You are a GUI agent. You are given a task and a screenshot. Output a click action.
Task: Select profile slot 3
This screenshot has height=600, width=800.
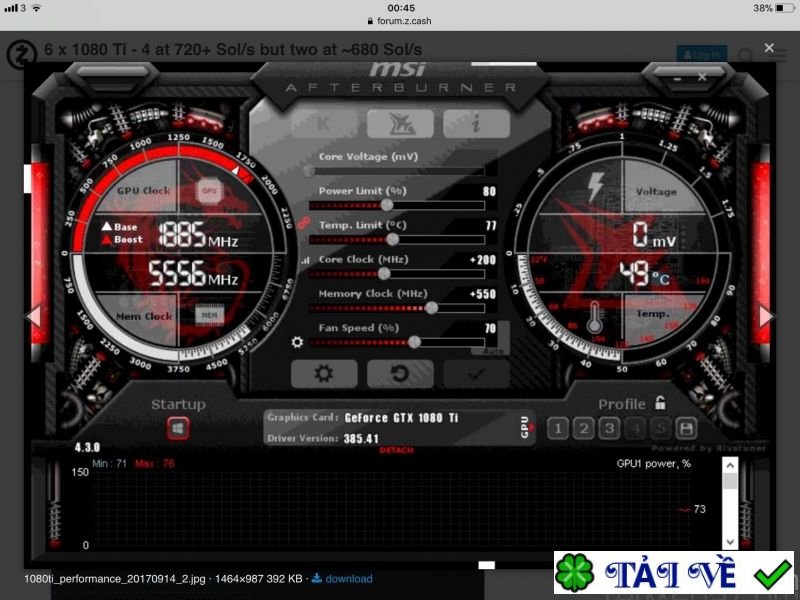click(609, 429)
